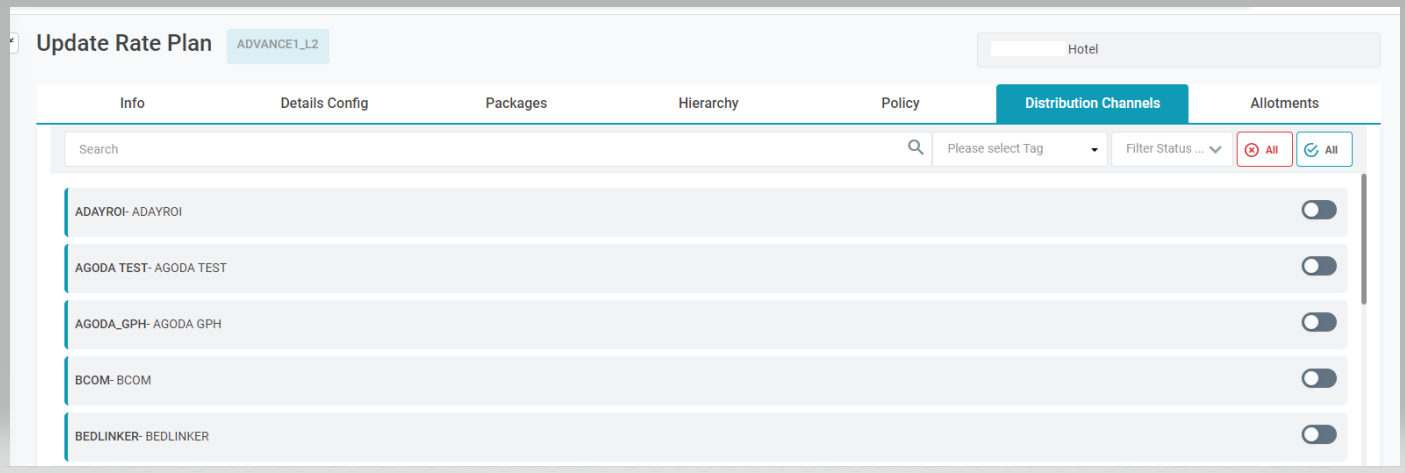This screenshot has height=473, width=1405.
Task: Enable the ADAYROI channel toggle
Action: 1318,210
